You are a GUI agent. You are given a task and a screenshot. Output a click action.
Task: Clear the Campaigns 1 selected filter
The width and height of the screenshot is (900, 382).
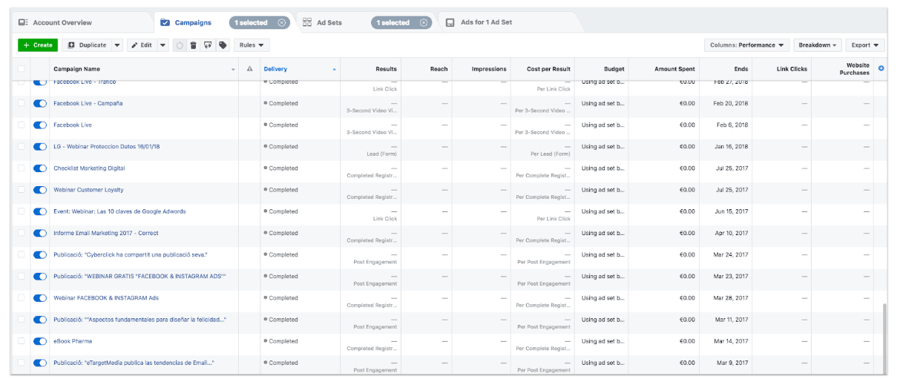point(281,22)
